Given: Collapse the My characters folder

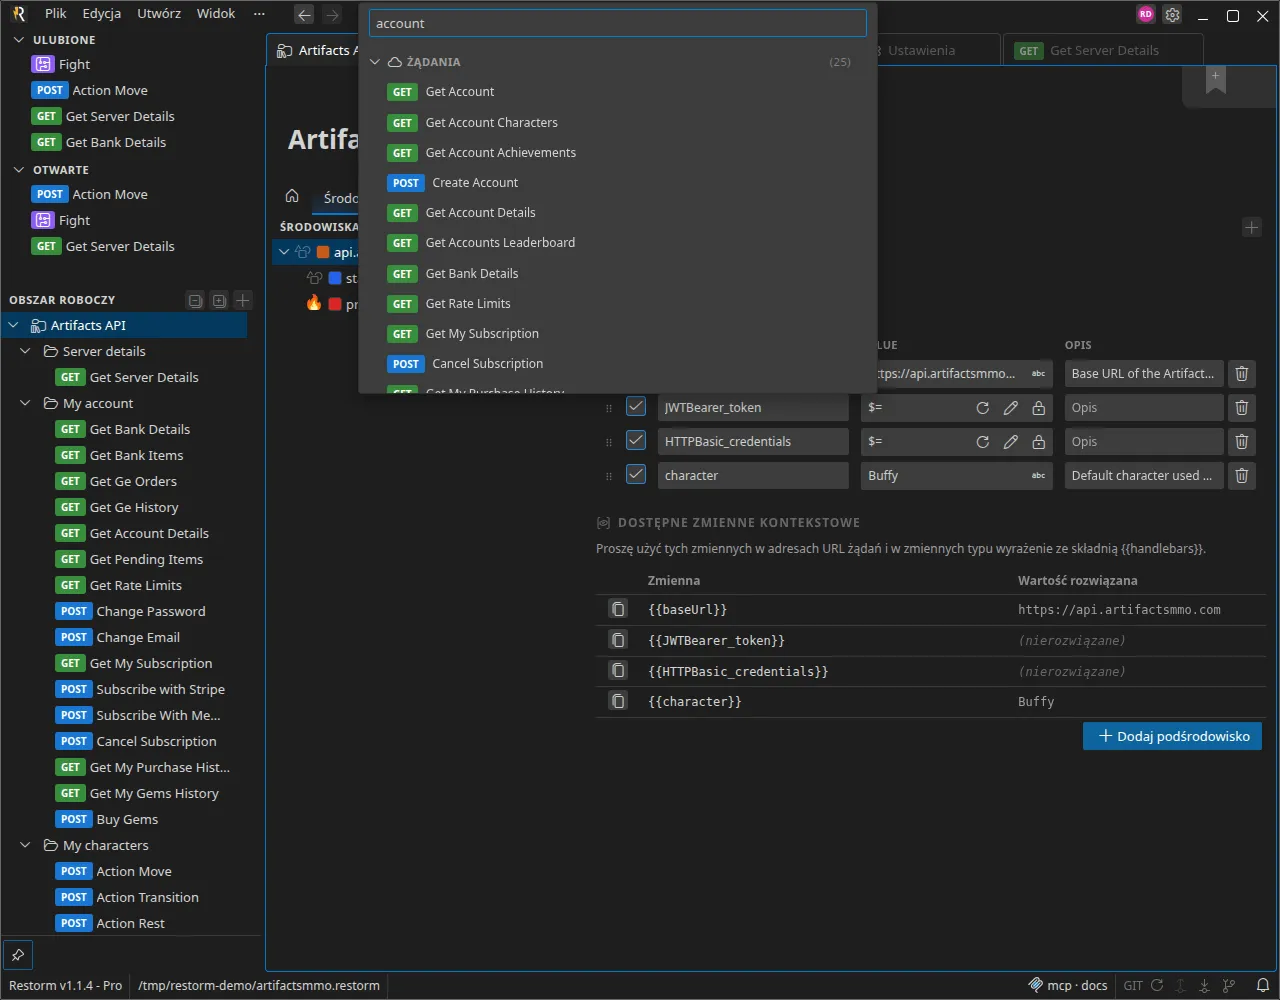Looking at the screenshot, I should coord(26,845).
